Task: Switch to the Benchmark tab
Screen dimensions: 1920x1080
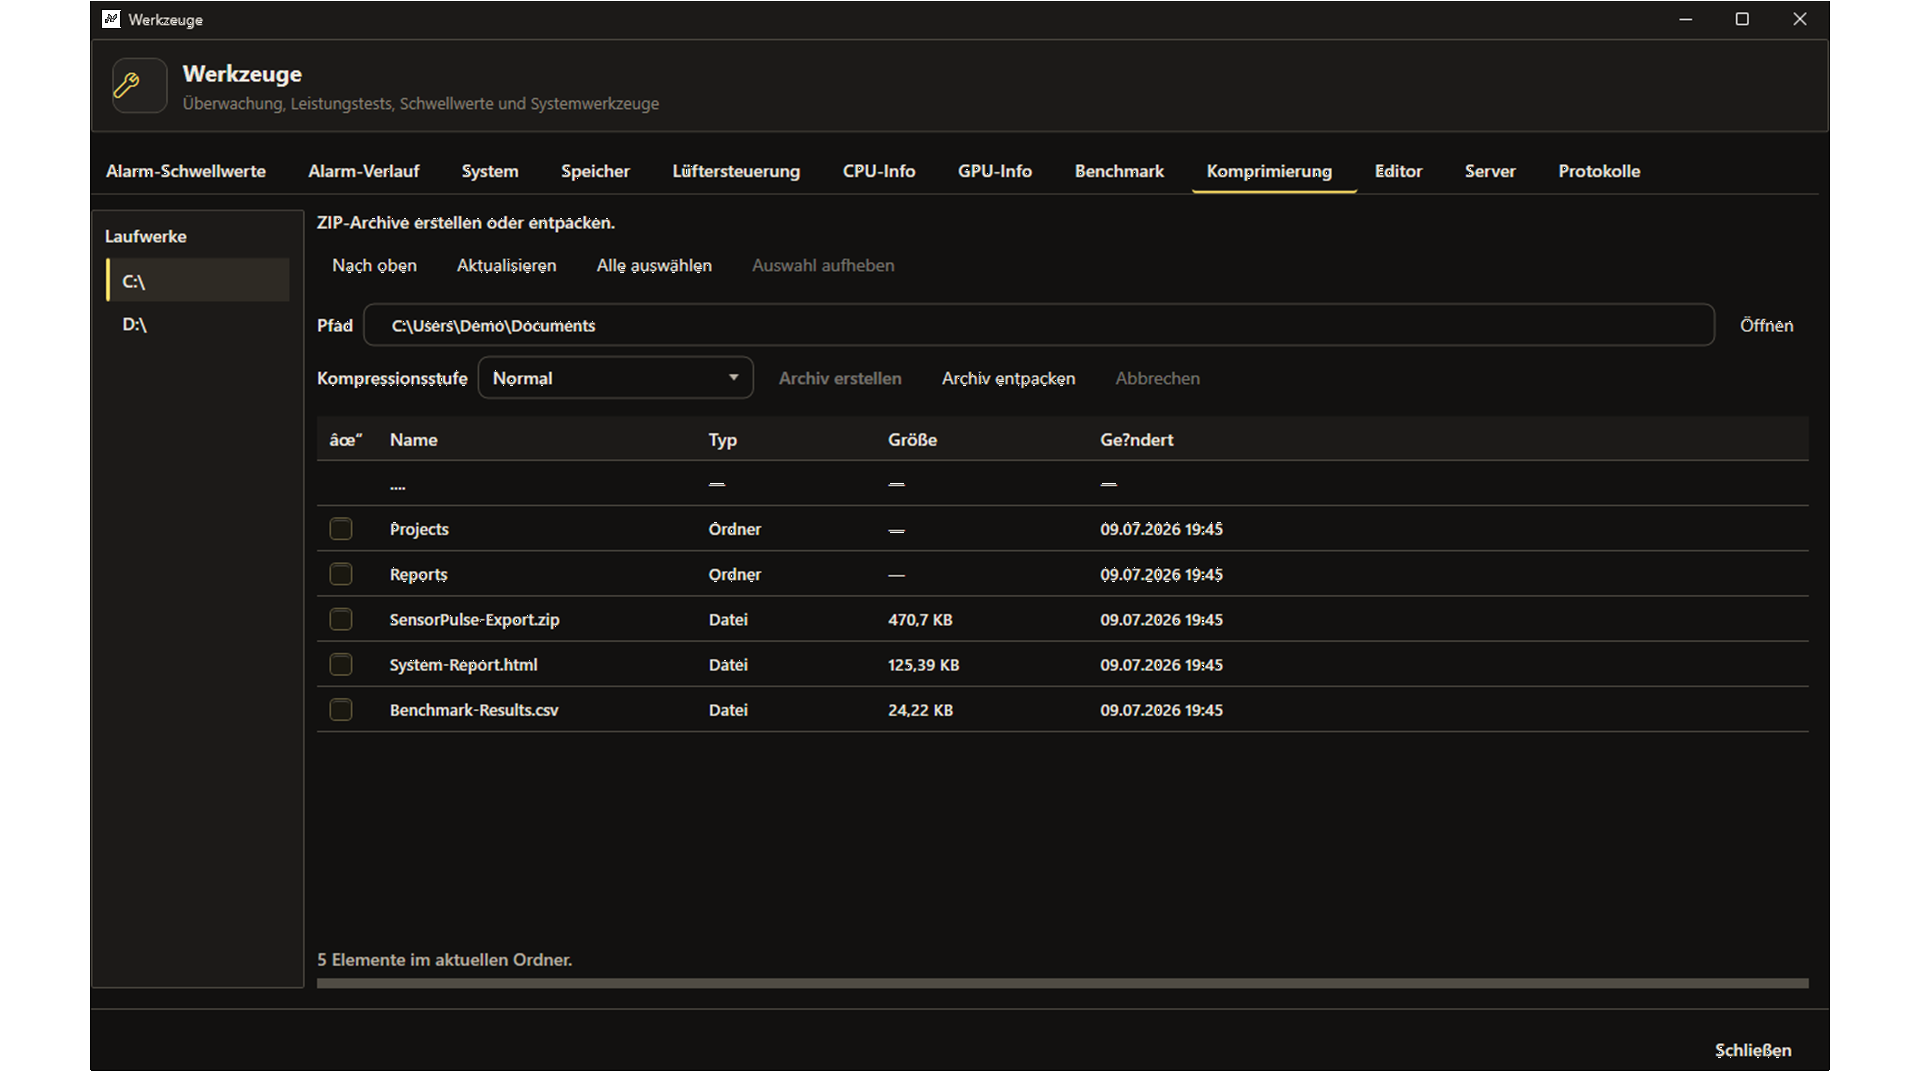Action: pyautogui.click(x=1119, y=171)
